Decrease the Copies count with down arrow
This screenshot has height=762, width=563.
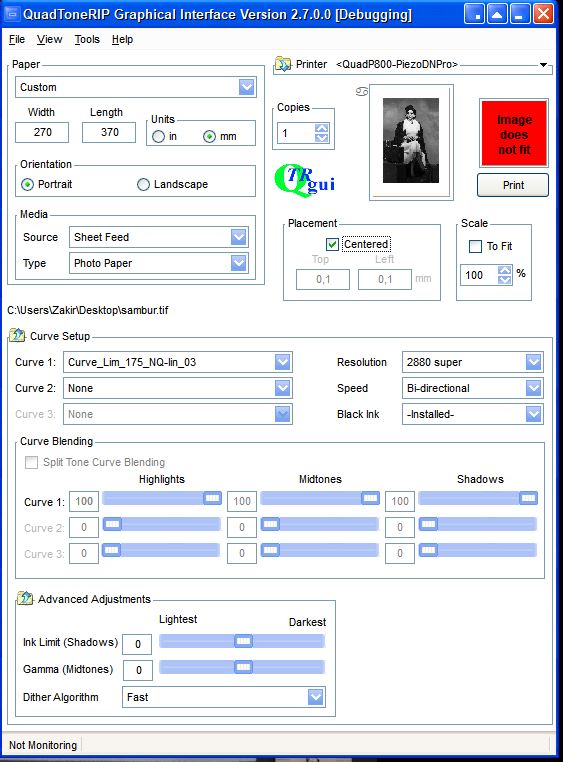click(322, 138)
